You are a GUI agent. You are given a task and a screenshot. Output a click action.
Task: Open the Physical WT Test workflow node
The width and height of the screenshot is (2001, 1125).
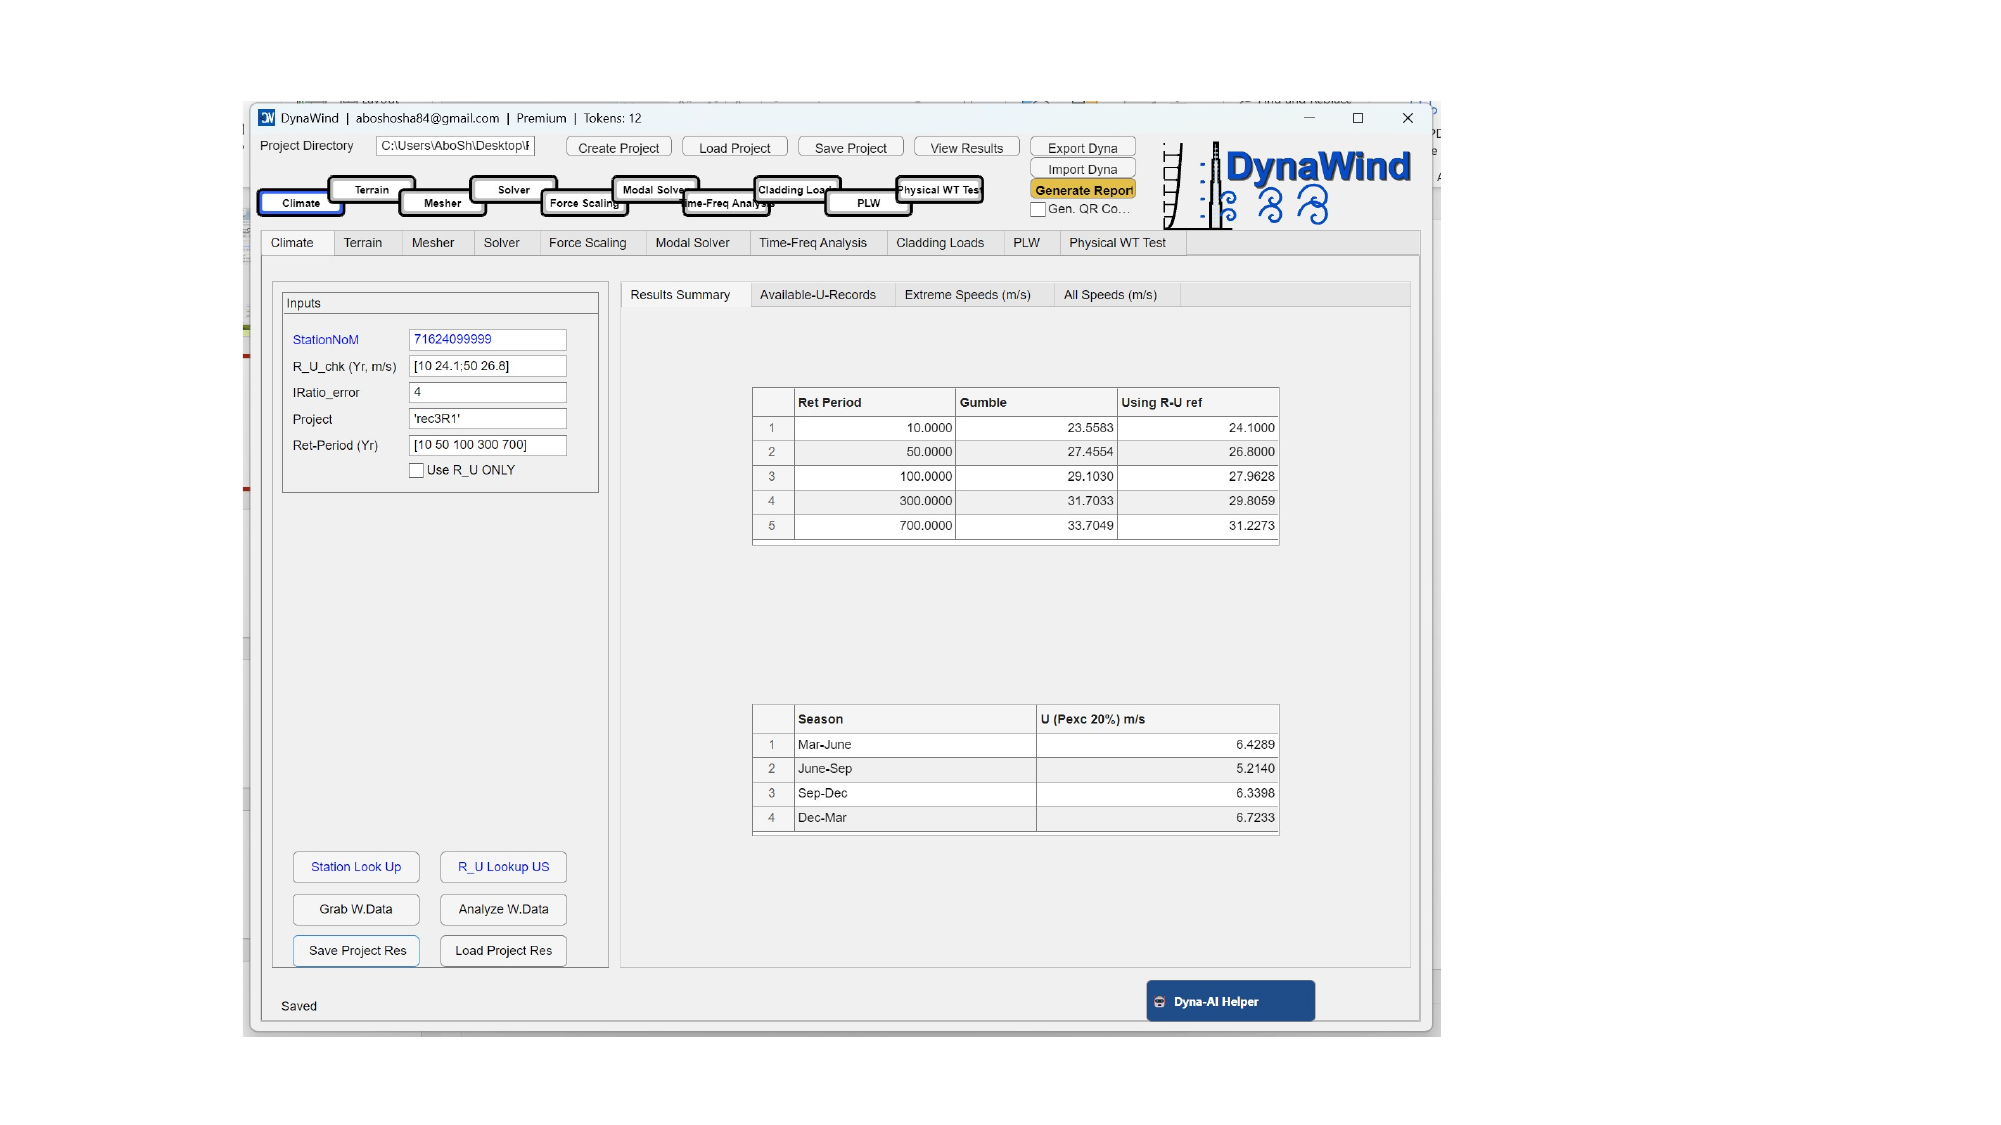coord(937,190)
